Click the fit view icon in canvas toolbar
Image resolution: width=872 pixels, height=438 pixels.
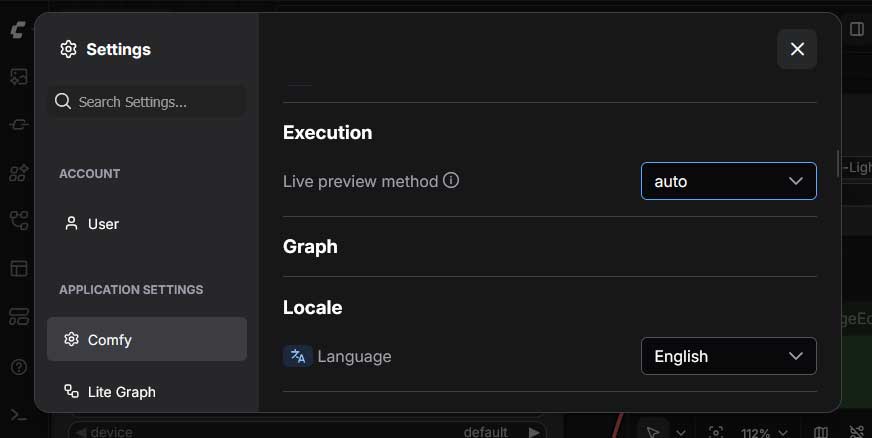(716, 432)
